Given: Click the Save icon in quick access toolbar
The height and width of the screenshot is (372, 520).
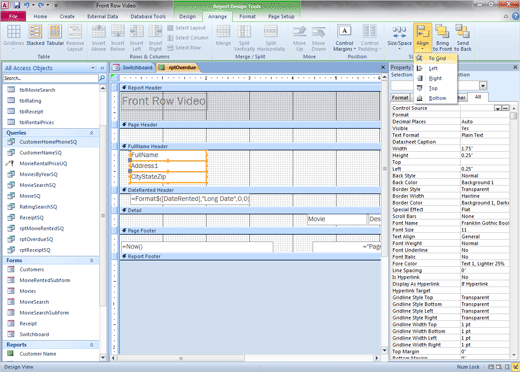Looking at the screenshot, I should 17,5.
